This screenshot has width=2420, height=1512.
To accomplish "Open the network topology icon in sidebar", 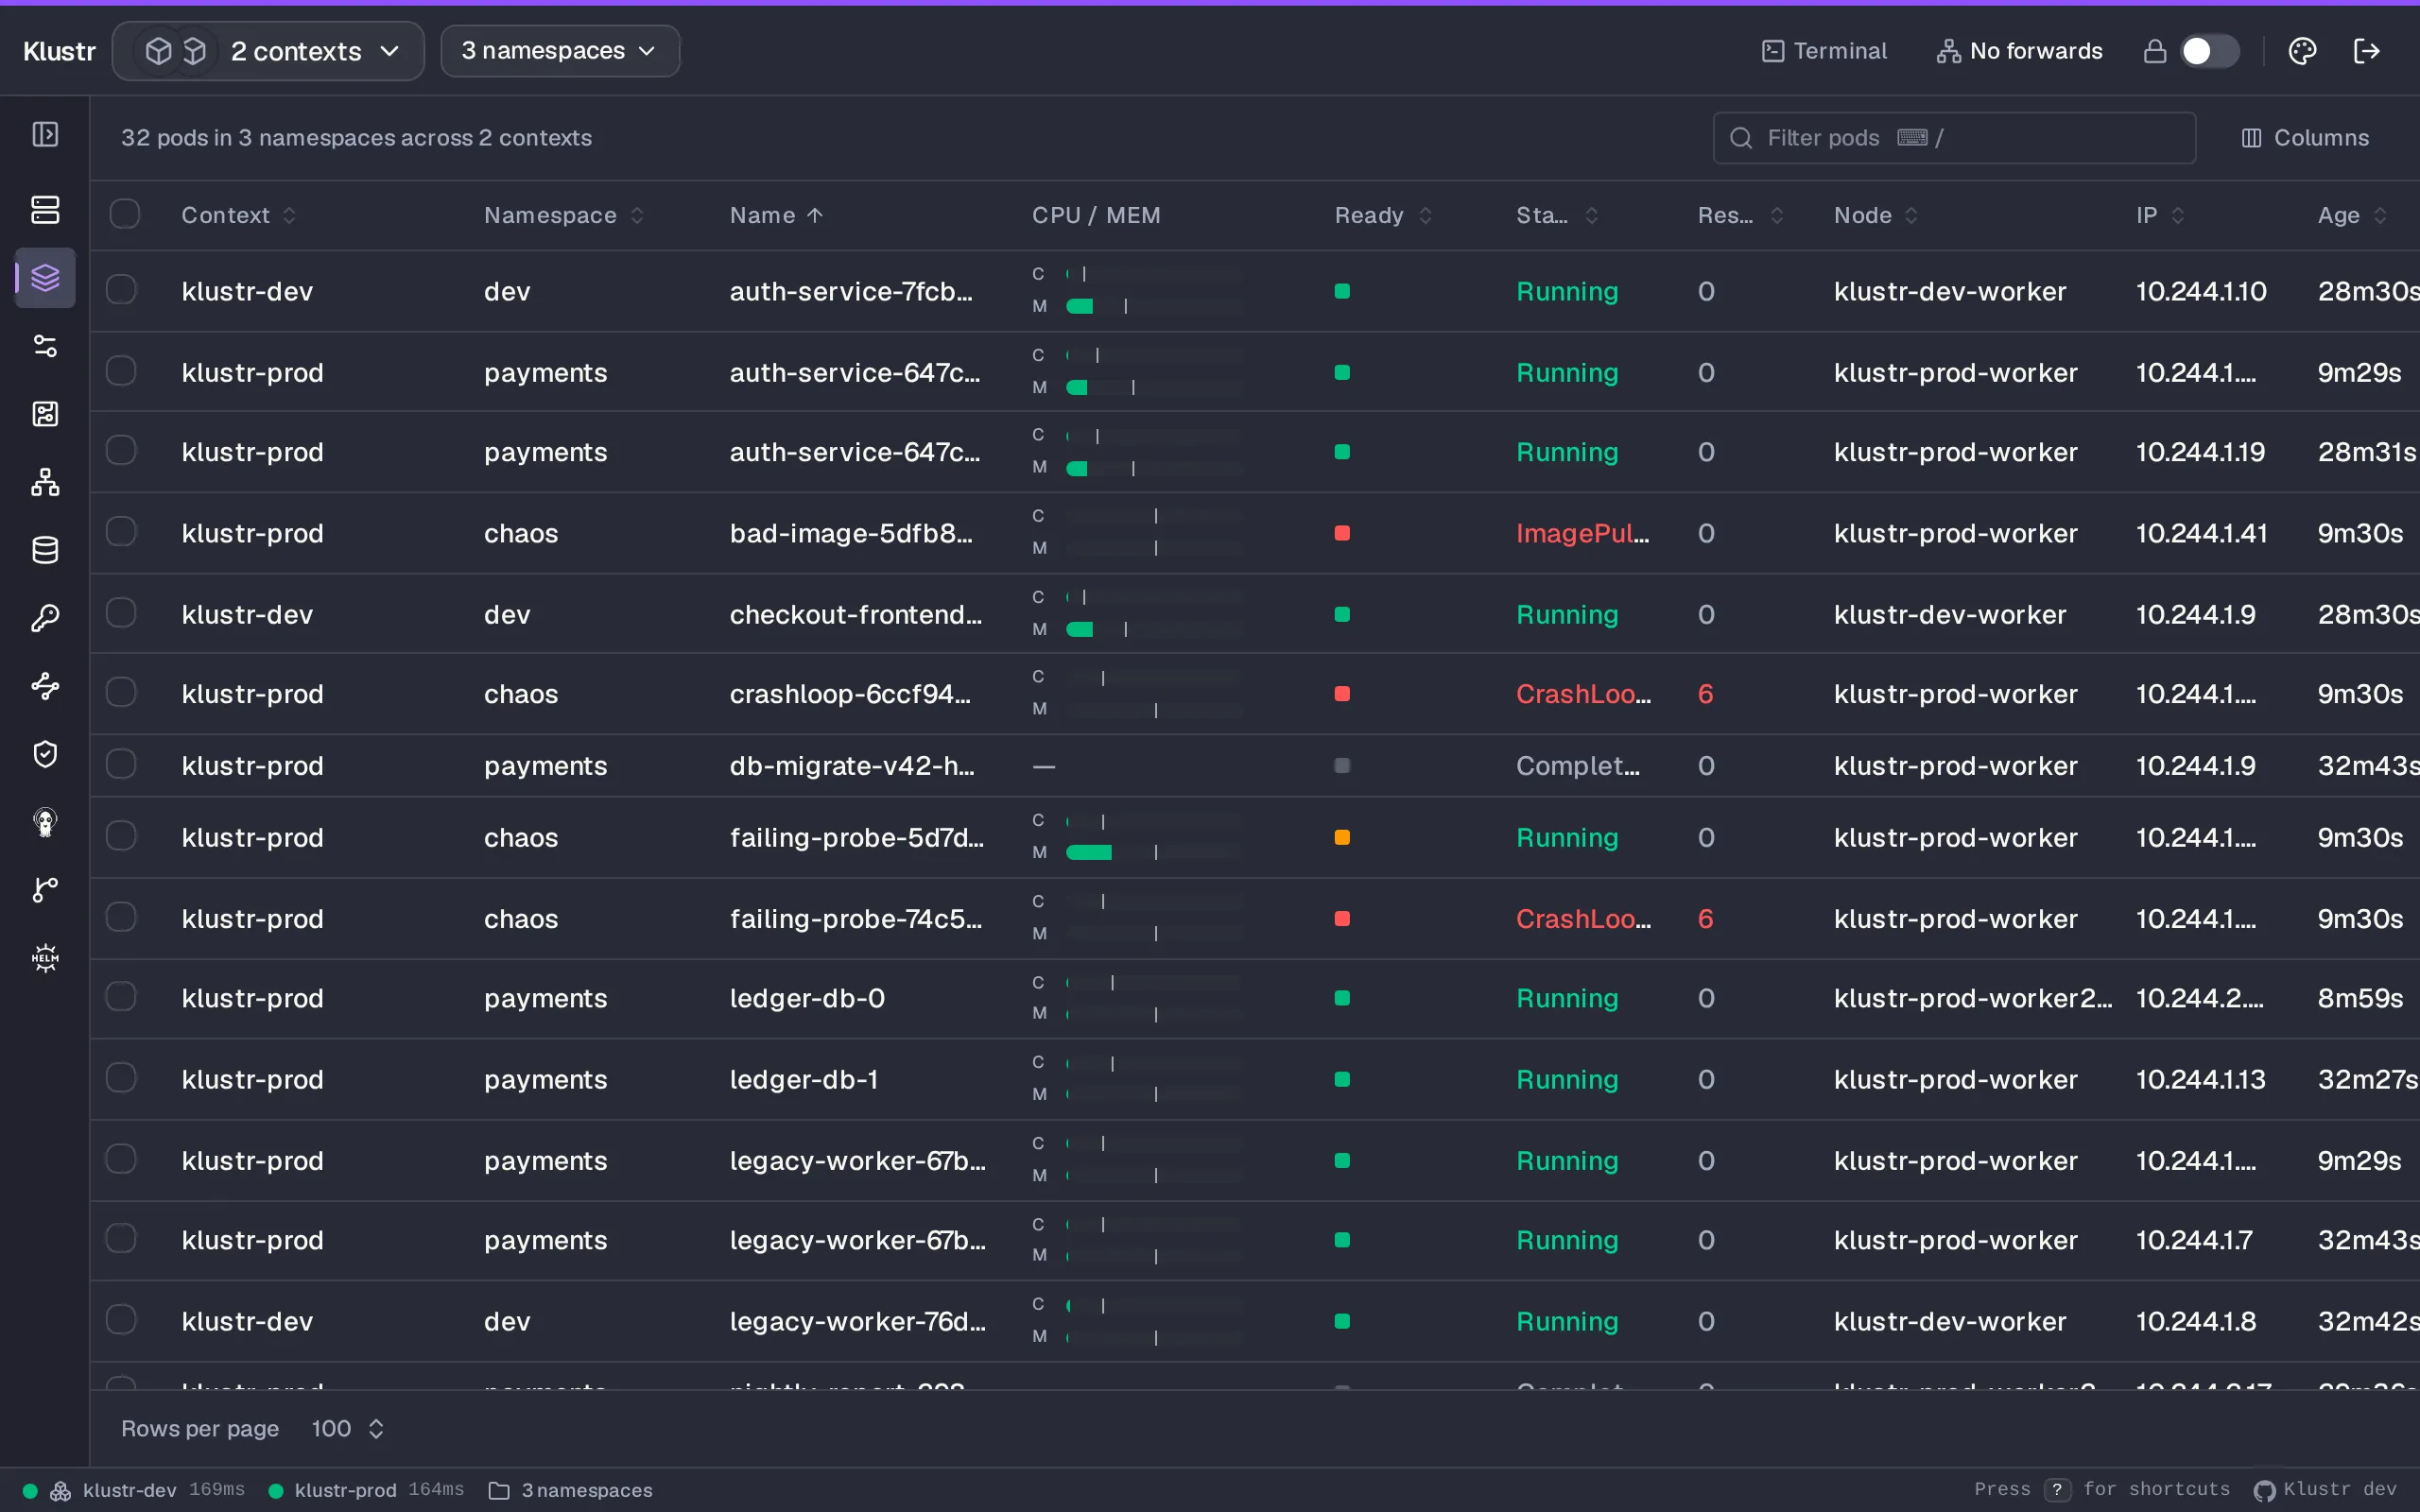I will 45,483.
